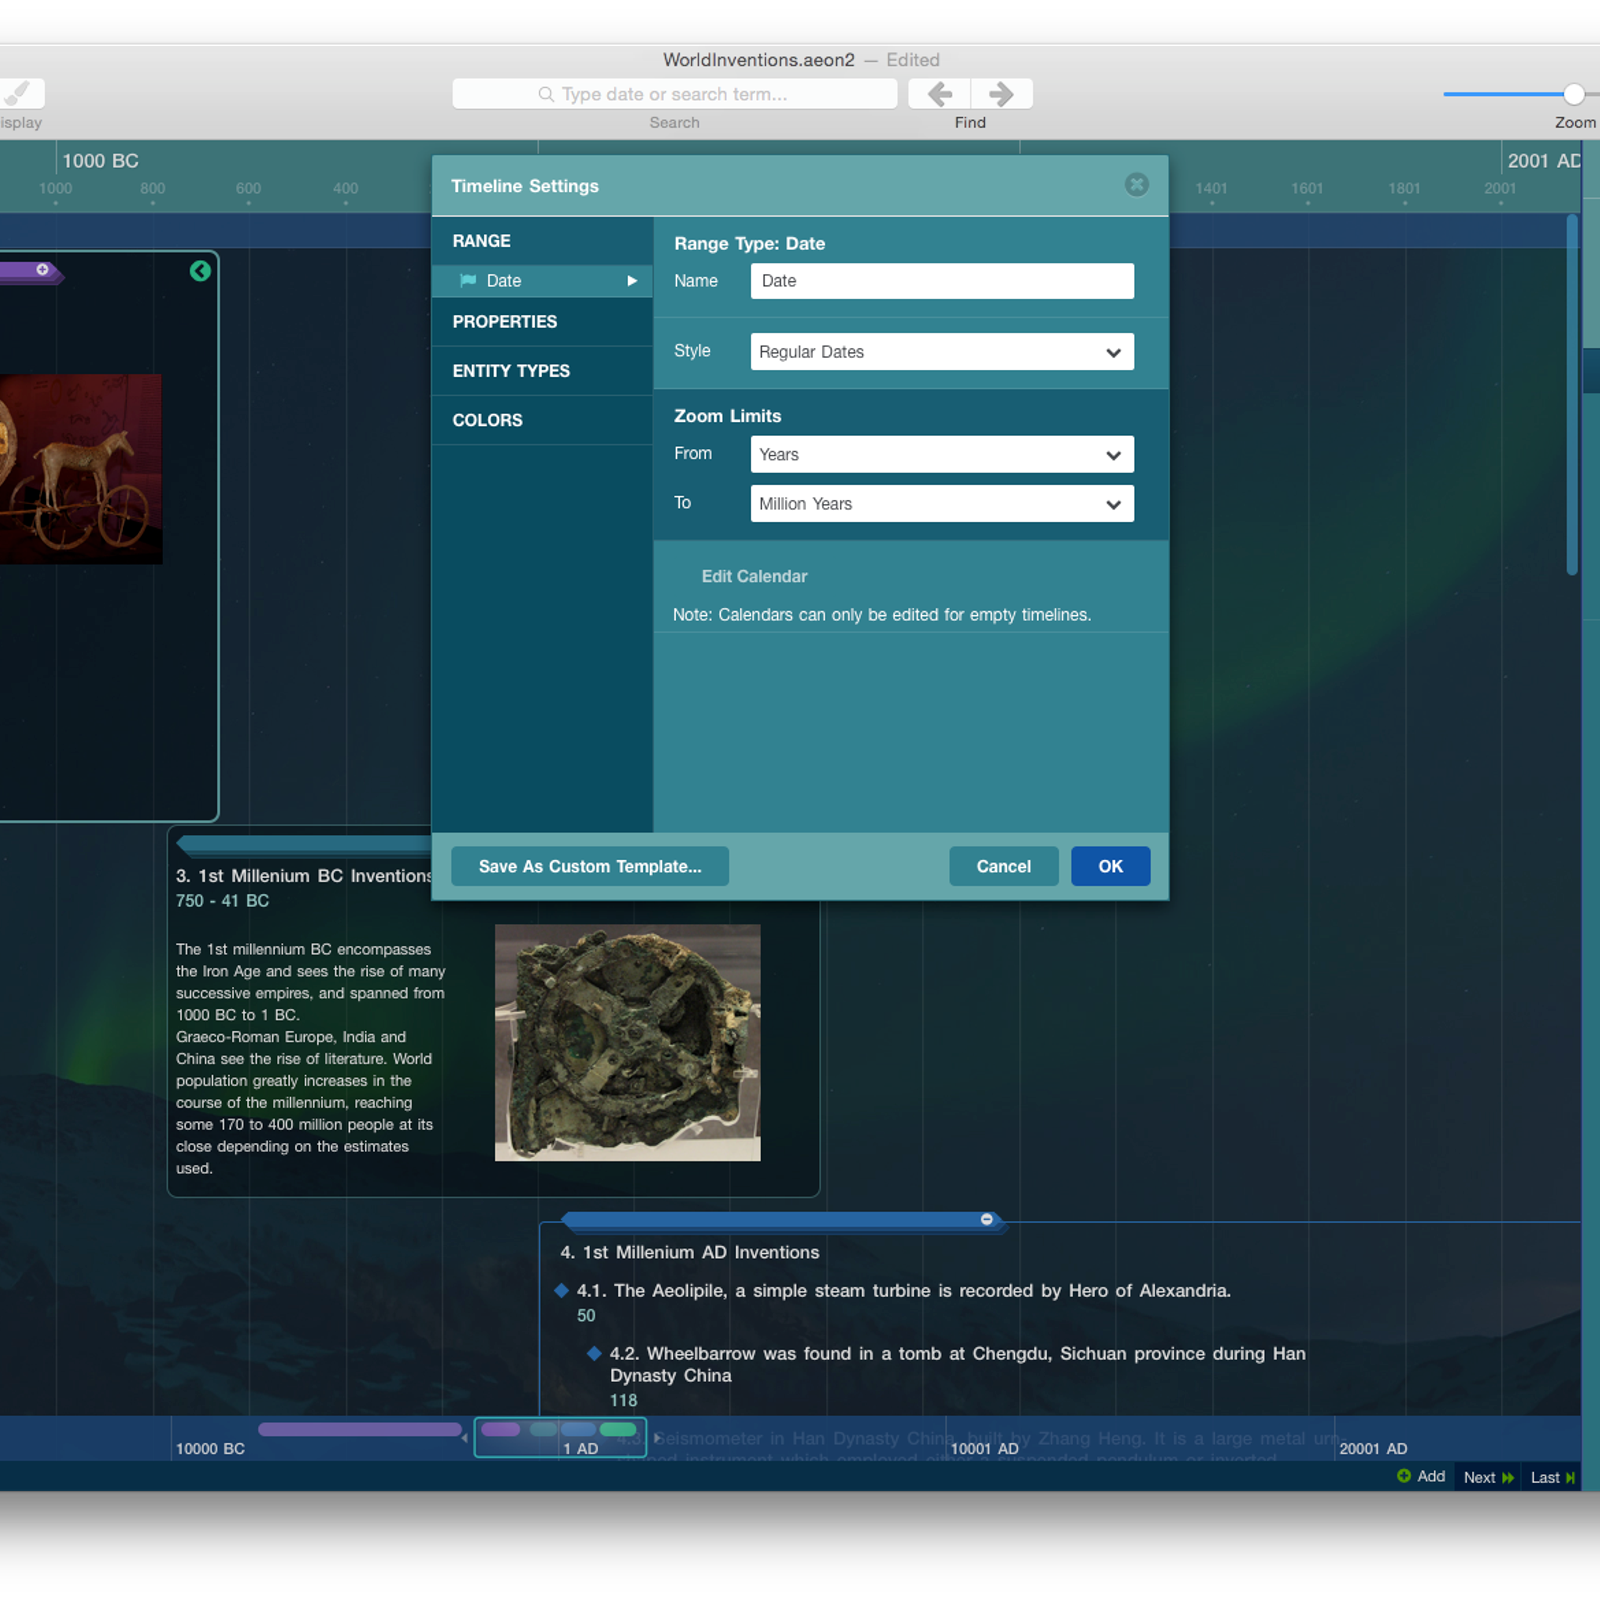Go to Next with double arrow
Viewport: 1600px width, 1600px height.
coord(1488,1477)
